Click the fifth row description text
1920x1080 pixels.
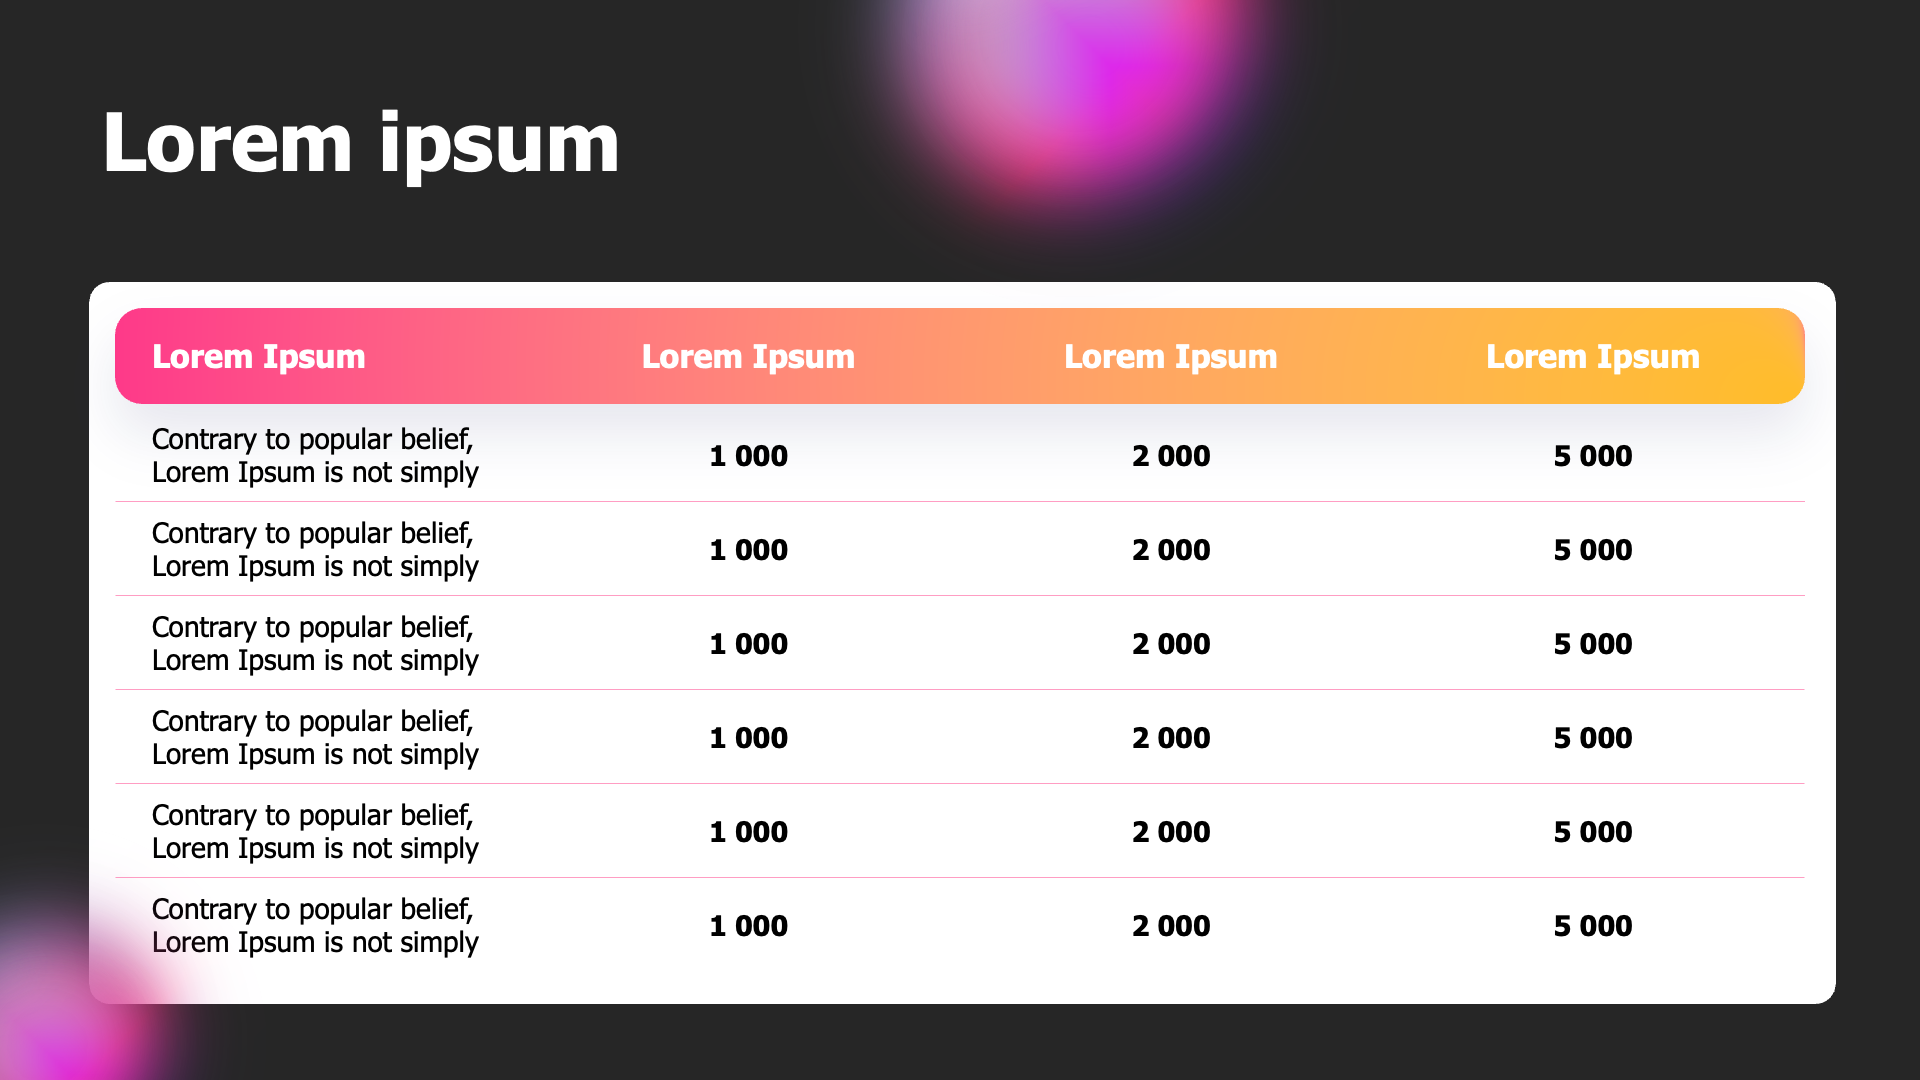314,832
